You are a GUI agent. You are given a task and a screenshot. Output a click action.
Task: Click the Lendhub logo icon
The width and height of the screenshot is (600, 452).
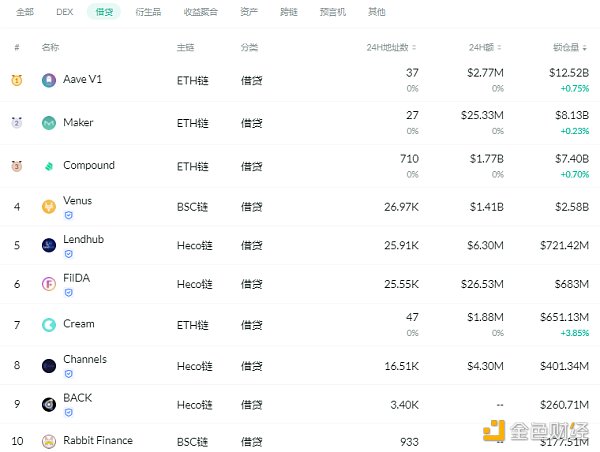[x=49, y=245]
